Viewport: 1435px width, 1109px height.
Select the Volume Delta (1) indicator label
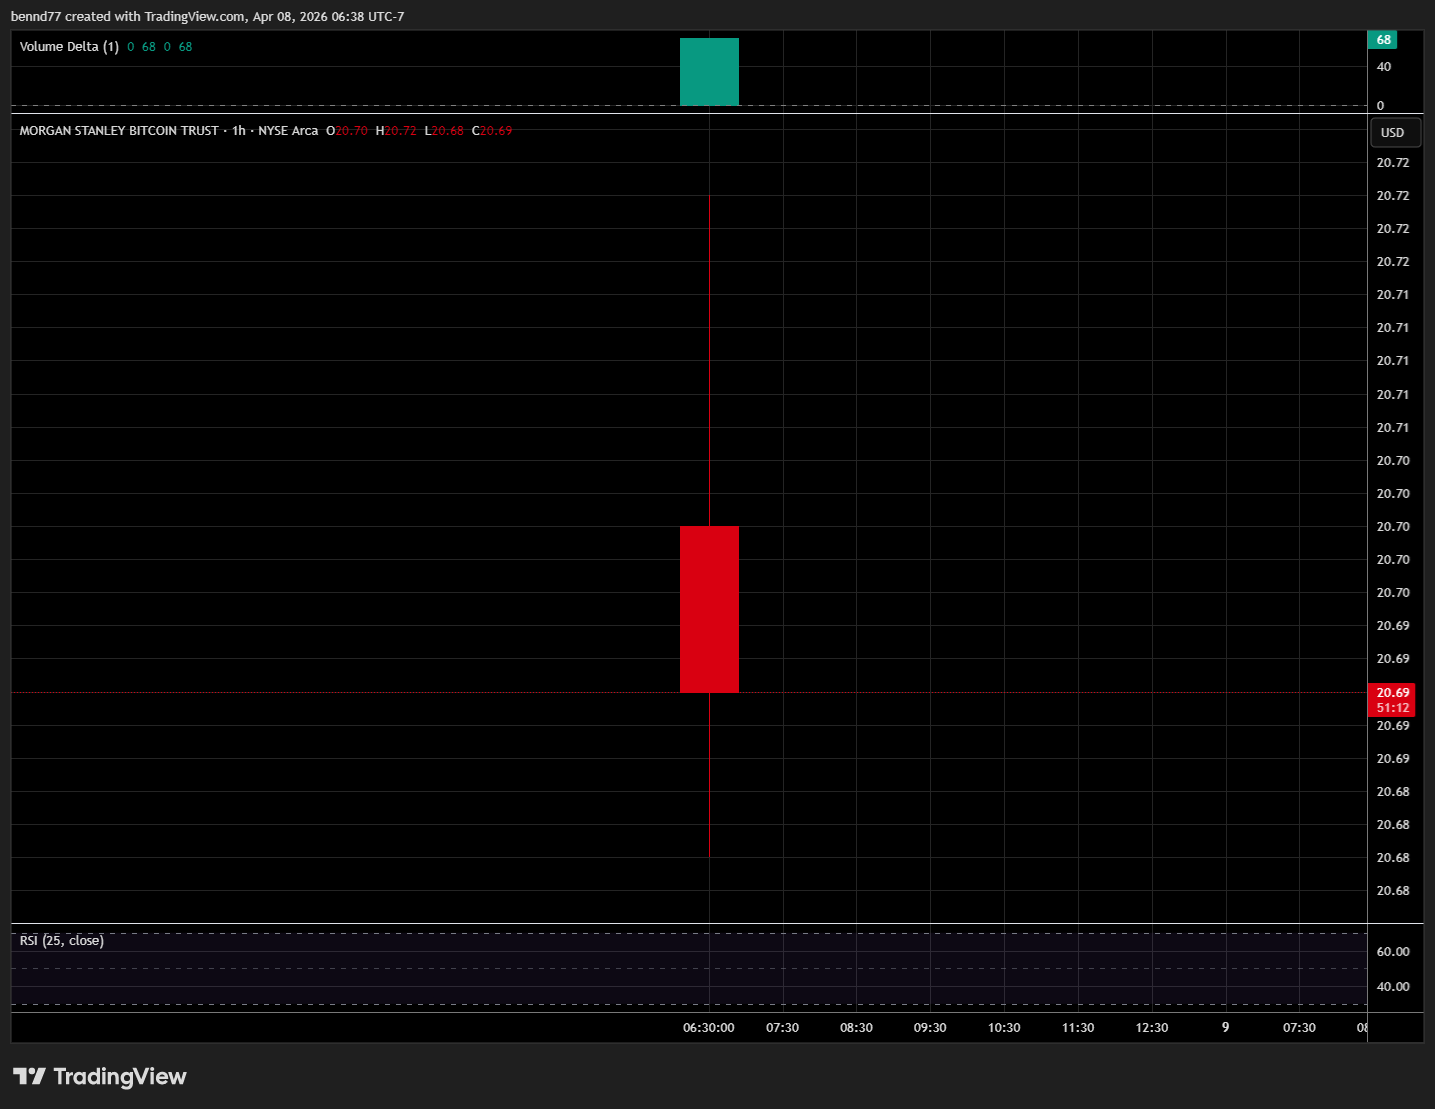(69, 47)
